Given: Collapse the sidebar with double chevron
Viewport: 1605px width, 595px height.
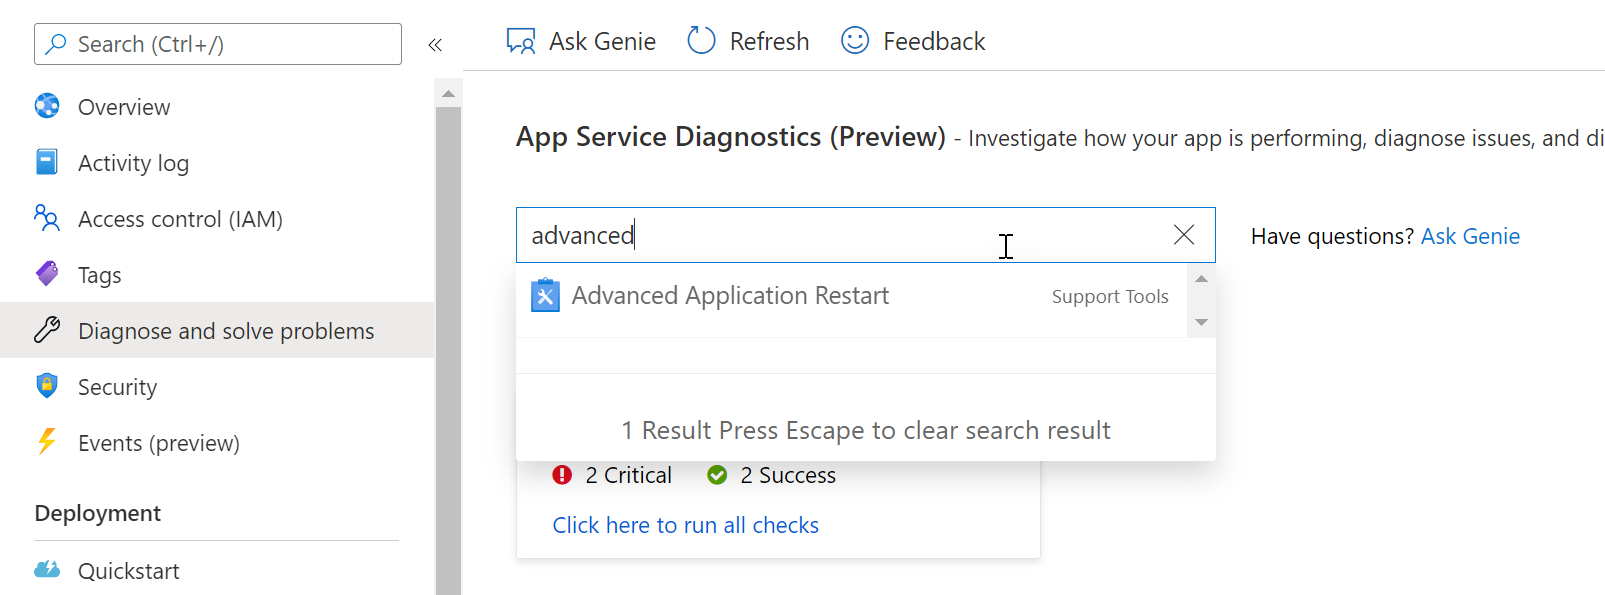Looking at the screenshot, I should (x=435, y=44).
